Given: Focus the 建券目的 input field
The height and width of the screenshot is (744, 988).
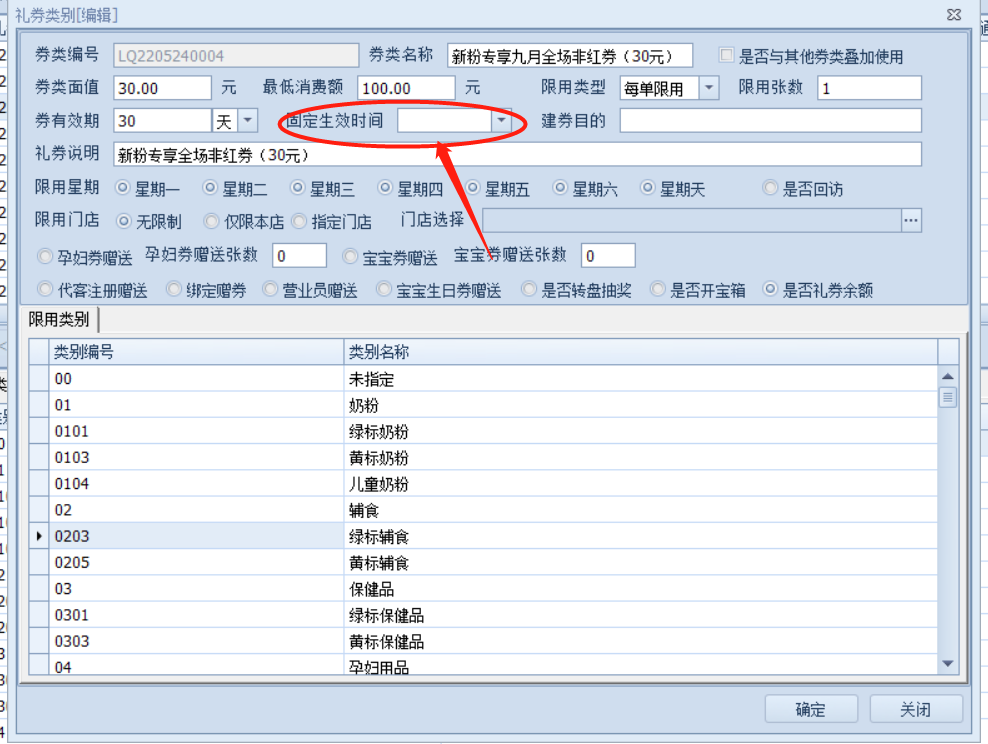Looking at the screenshot, I should 771,120.
